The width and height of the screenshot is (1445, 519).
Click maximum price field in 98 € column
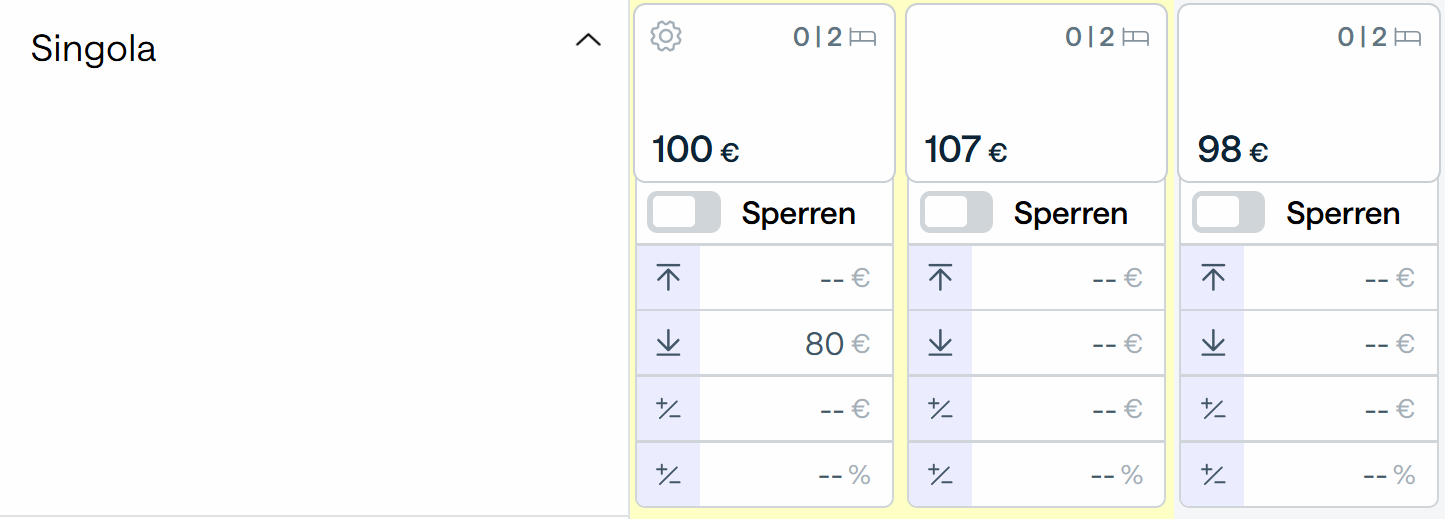click(1340, 278)
